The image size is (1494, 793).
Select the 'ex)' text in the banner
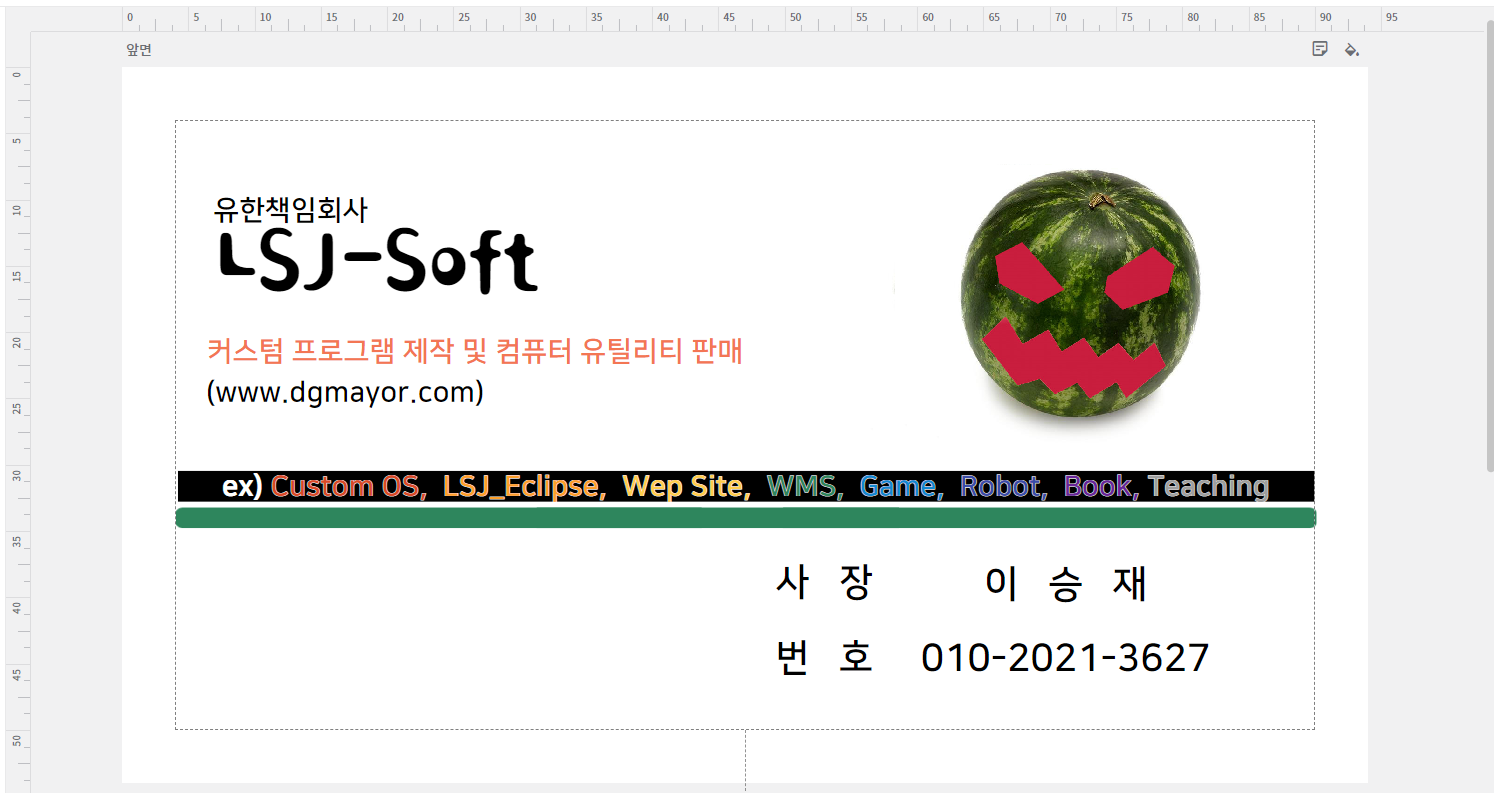click(242, 487)
